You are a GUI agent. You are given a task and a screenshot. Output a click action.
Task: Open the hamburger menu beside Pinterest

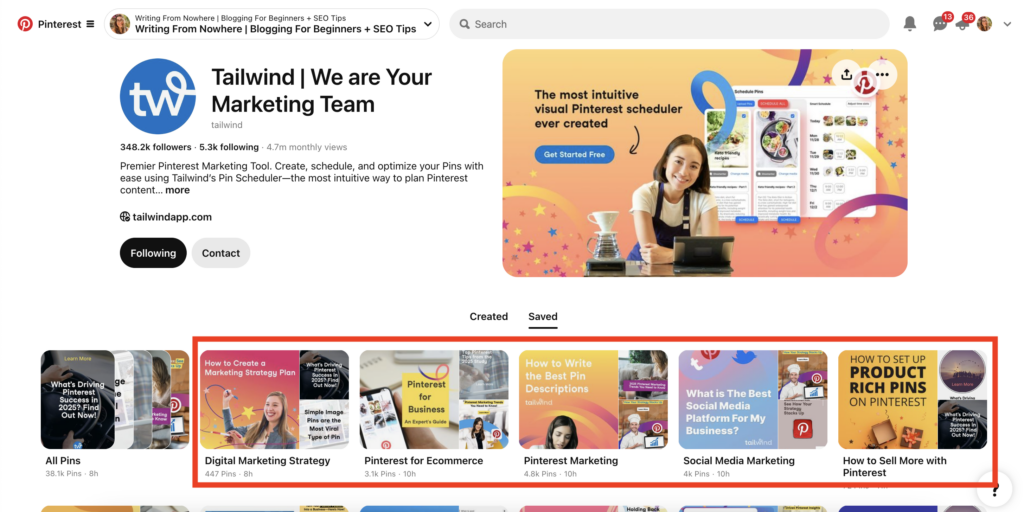(x=91, y=24)
